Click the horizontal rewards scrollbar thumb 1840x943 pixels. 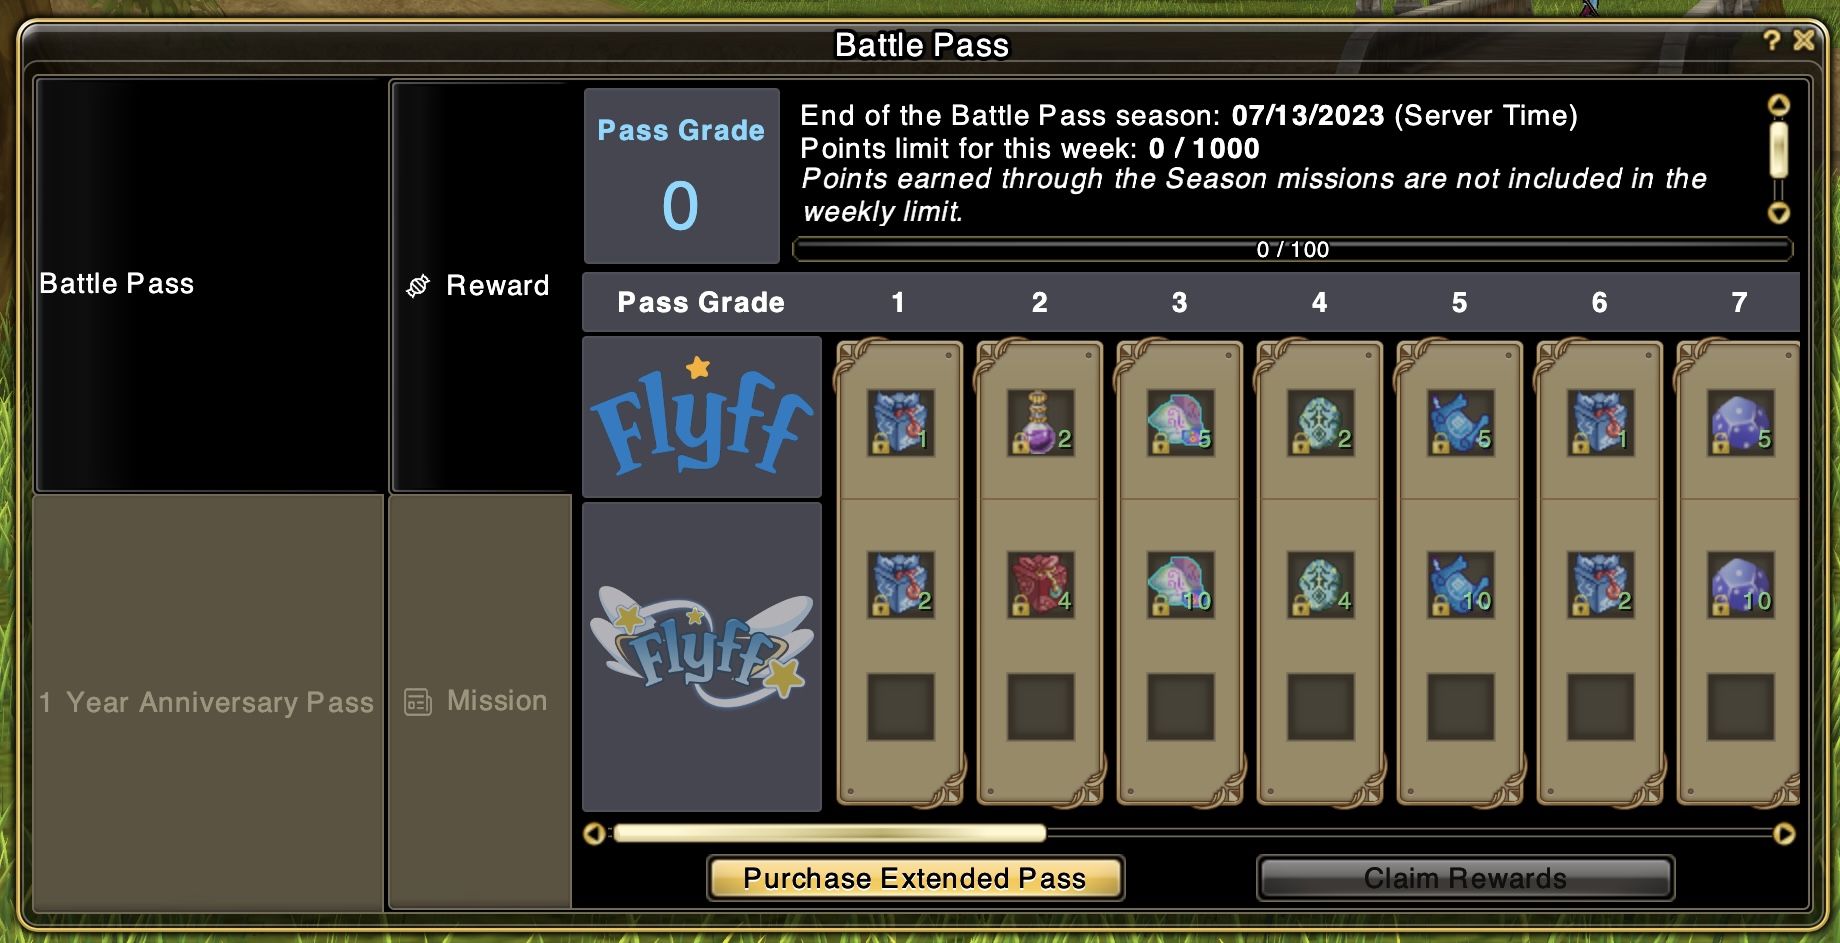pyautogui.click(x=830, y=833)
